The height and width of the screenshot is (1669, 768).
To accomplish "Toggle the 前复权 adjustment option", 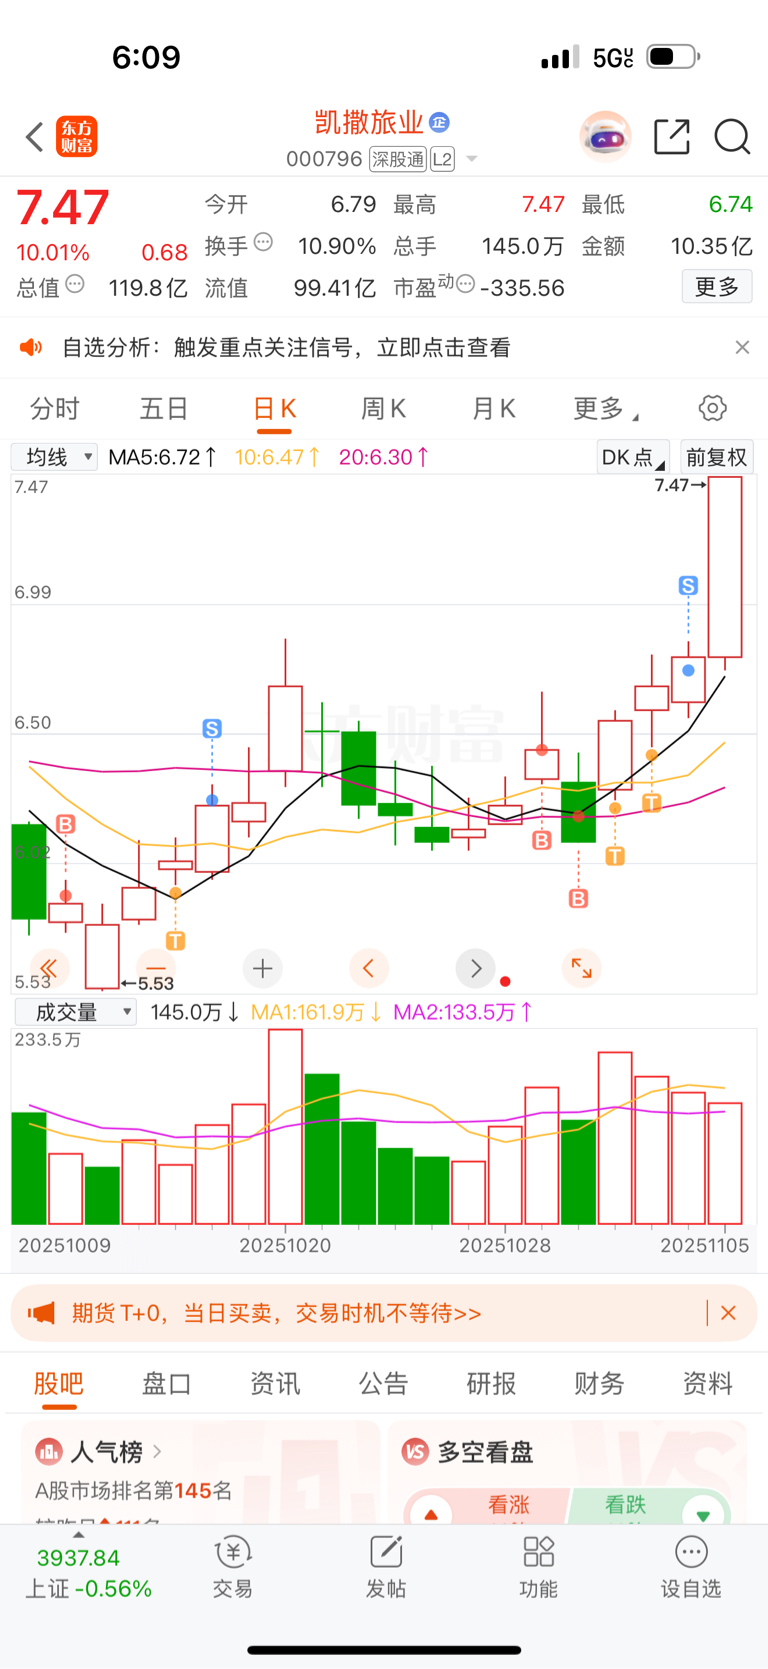I will (x=717, y=457).
